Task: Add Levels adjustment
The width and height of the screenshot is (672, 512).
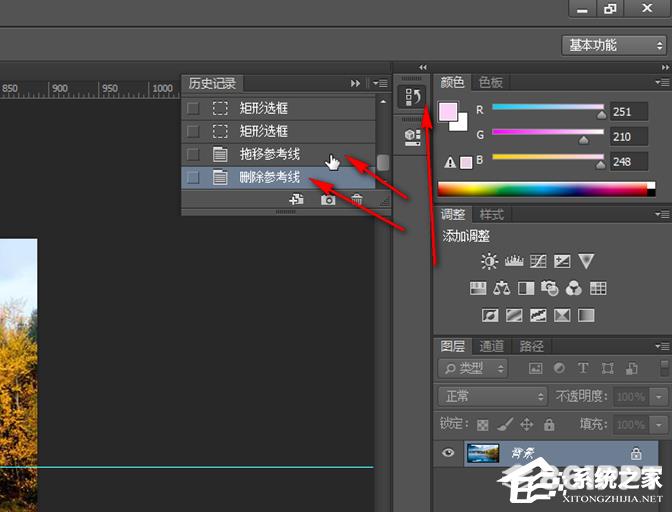Action: coord(514,261)
